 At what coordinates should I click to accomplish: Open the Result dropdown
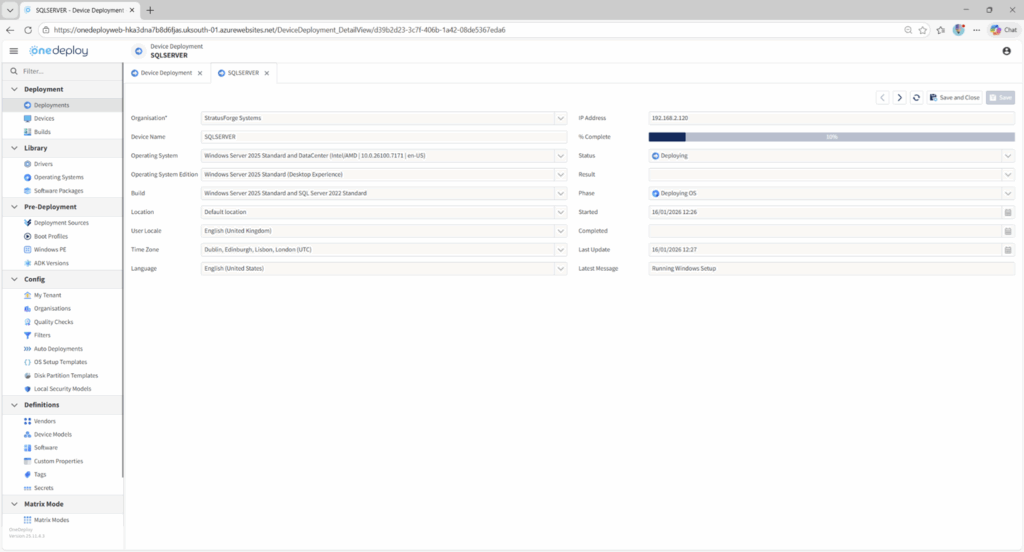(1008, 174)
